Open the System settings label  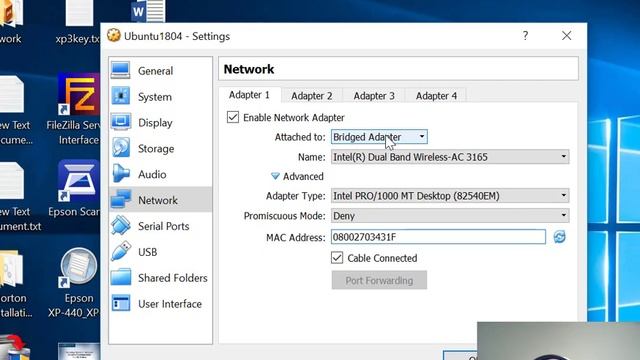coord(155,97)
